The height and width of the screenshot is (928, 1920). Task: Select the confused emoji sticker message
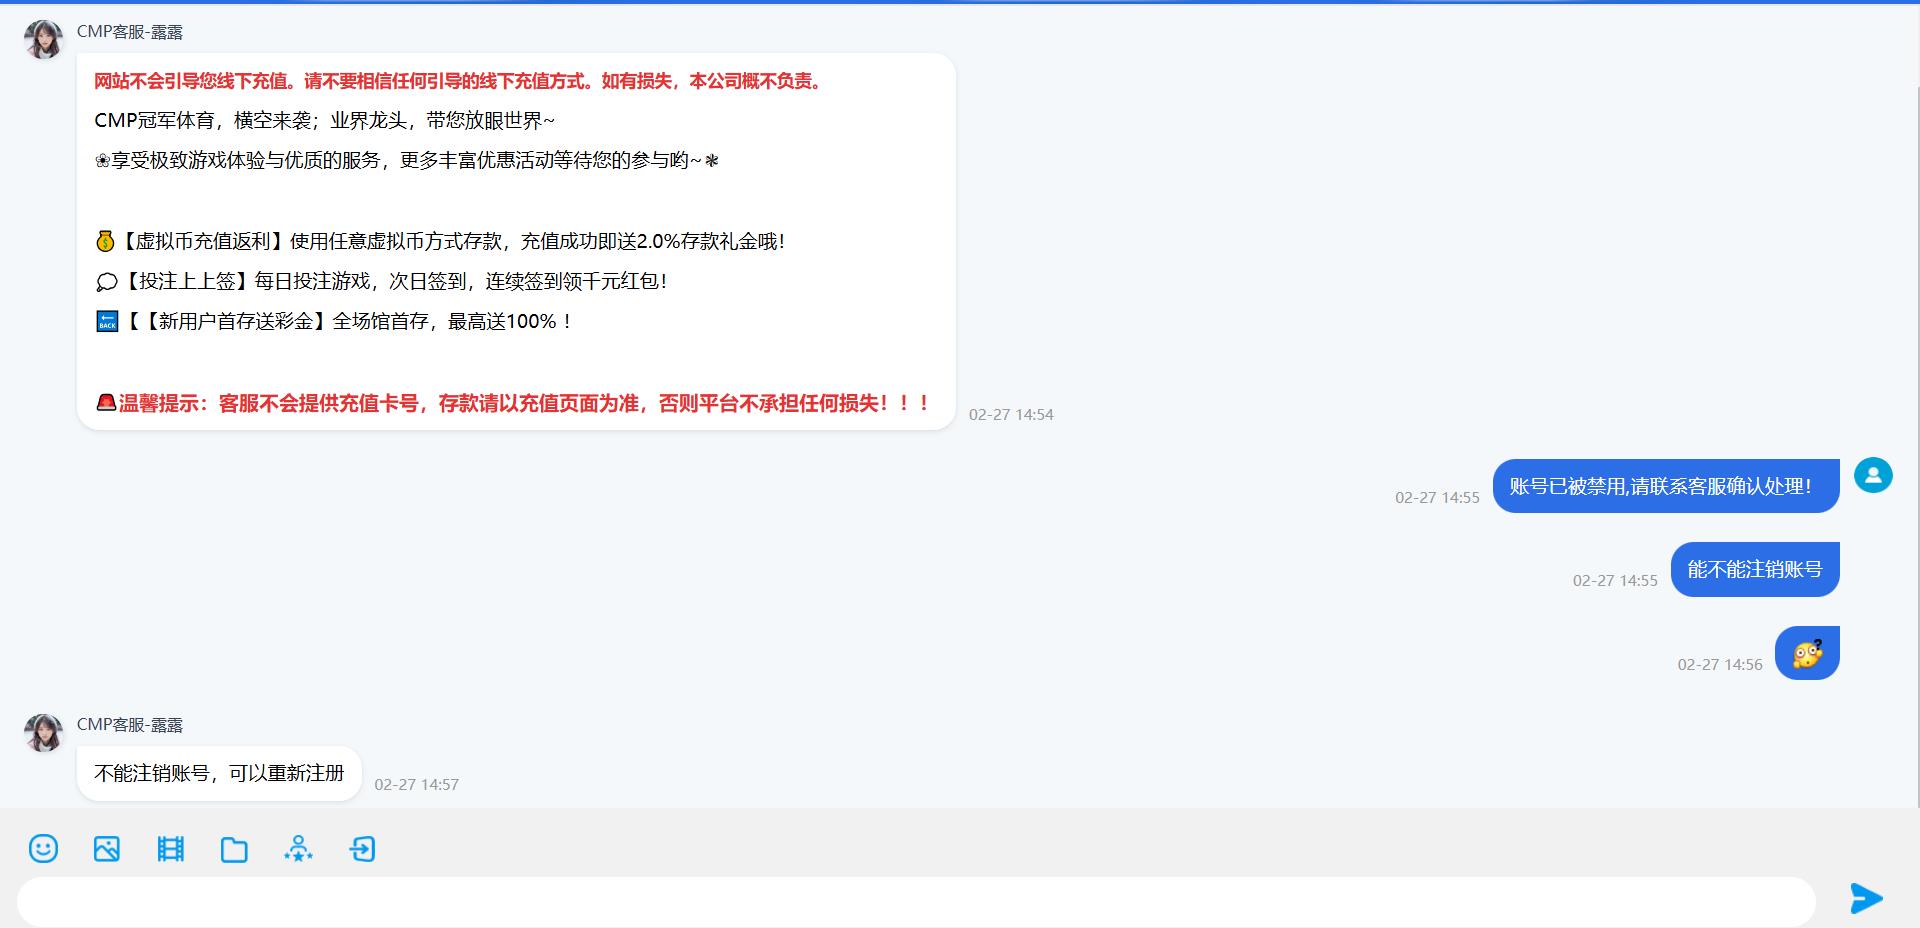click(x=1807, y=653)
